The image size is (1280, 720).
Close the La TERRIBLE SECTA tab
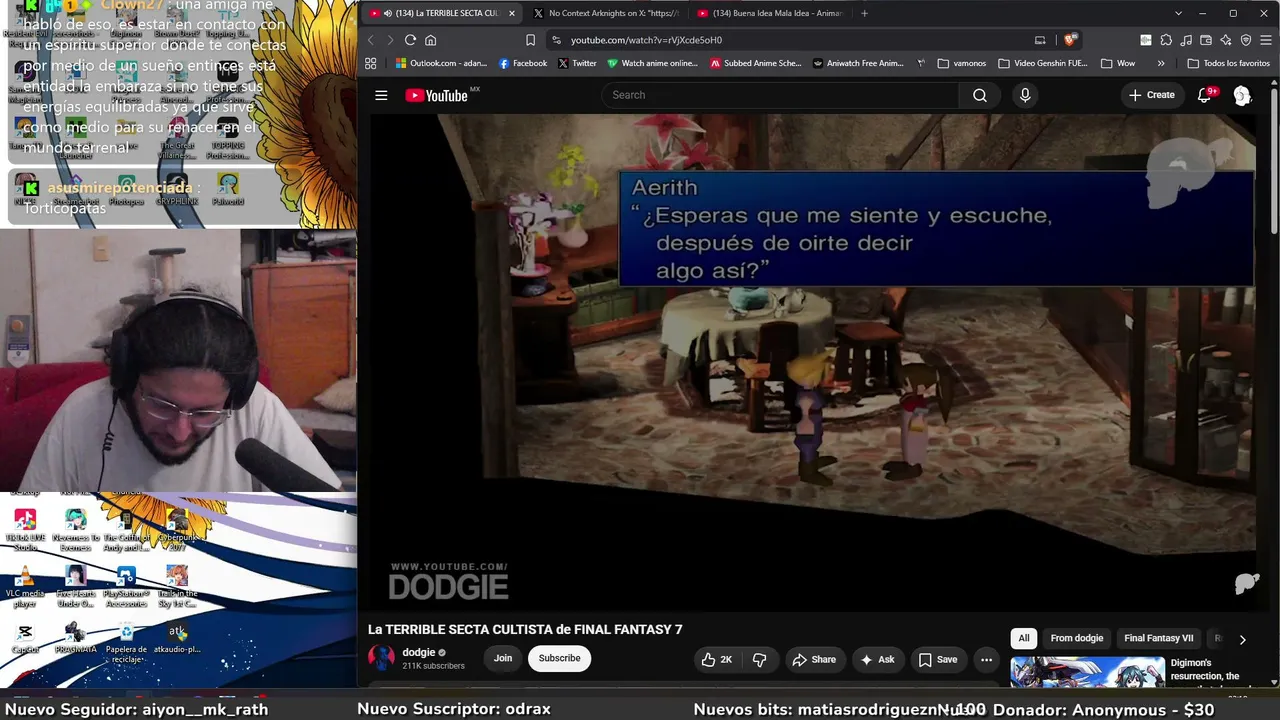(x=511, y=13)
